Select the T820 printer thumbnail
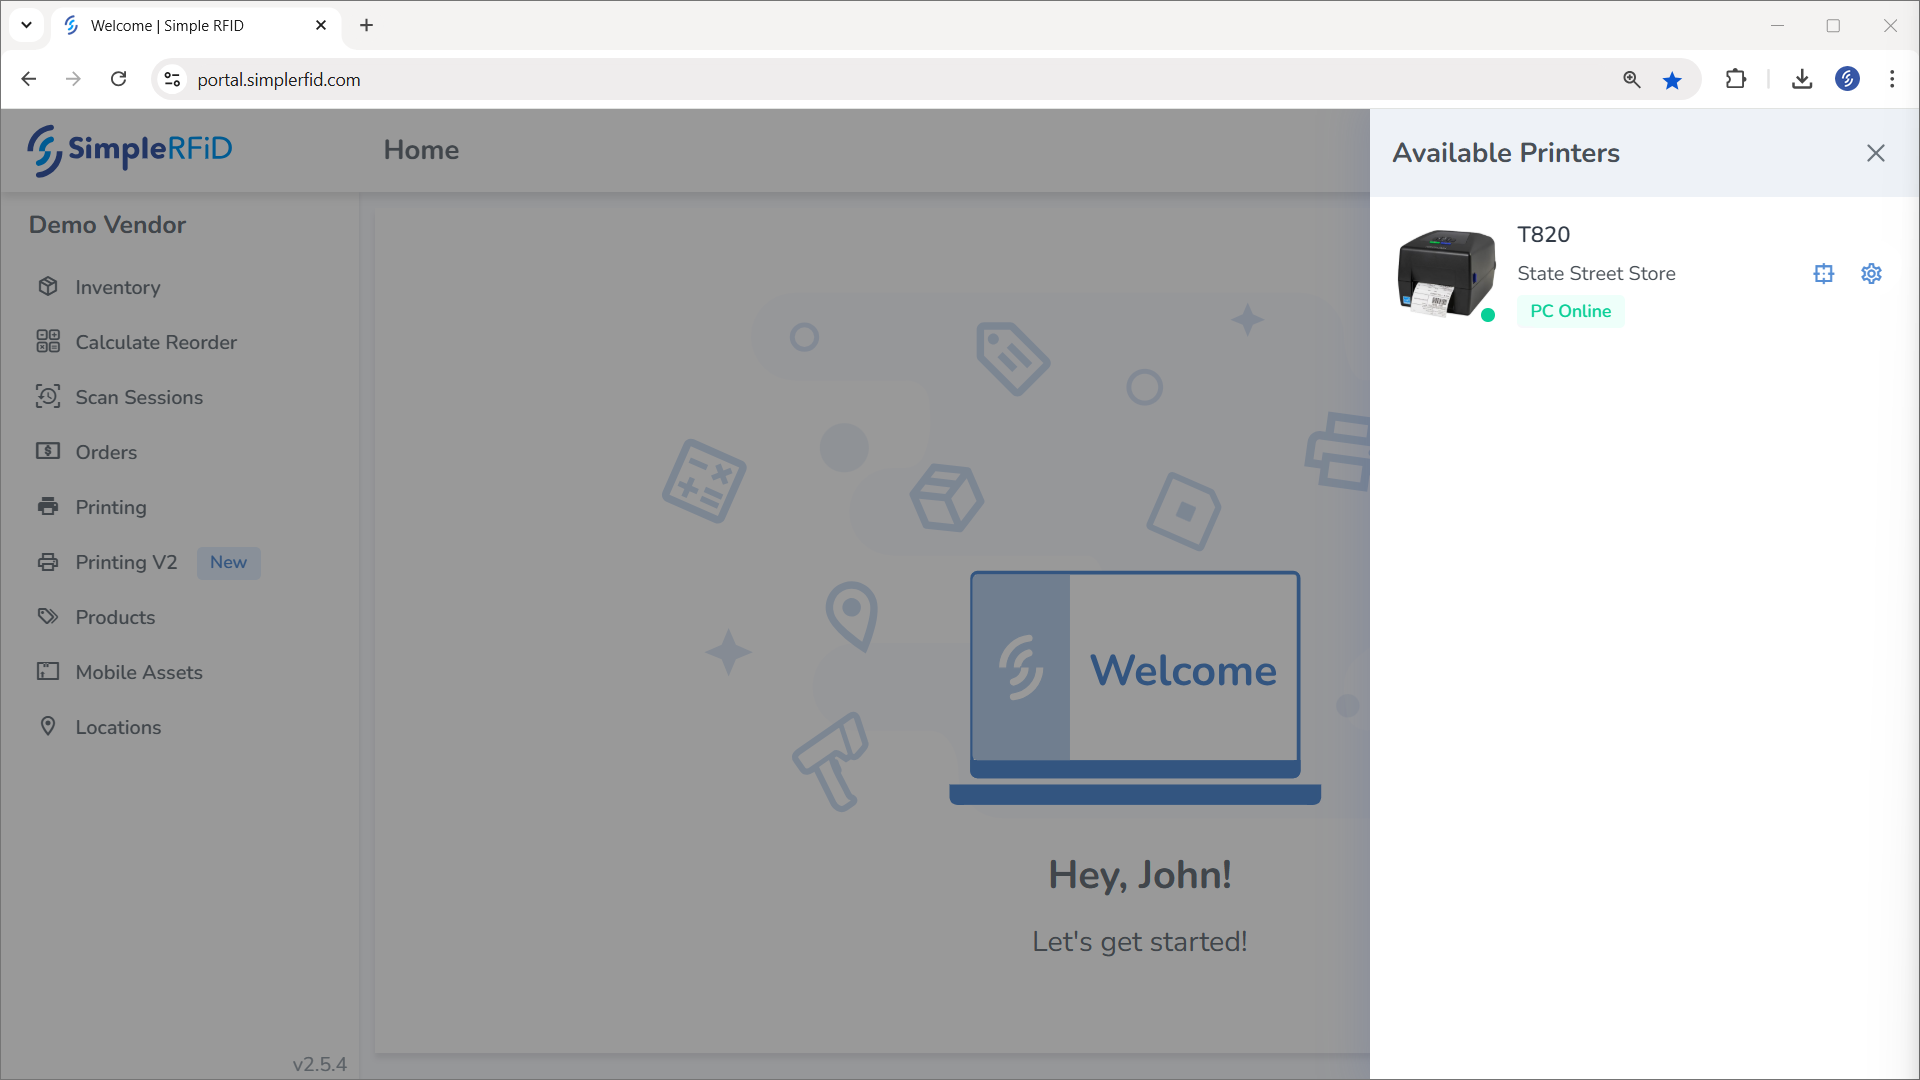Viewport: 1920px width, 1080px height. tap(1446, 273)
